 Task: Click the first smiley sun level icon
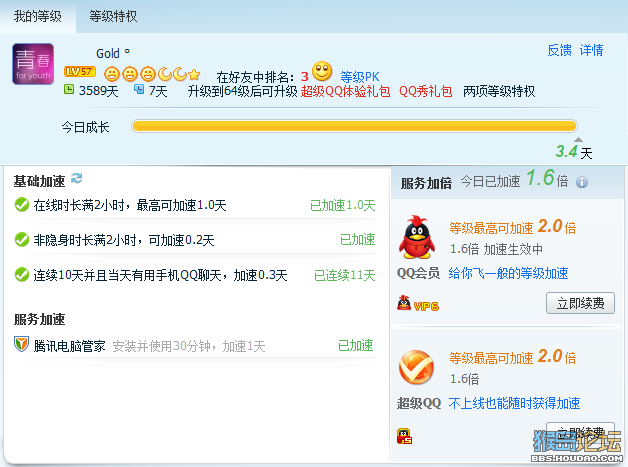pyautogui.click(x=112, y=74)
